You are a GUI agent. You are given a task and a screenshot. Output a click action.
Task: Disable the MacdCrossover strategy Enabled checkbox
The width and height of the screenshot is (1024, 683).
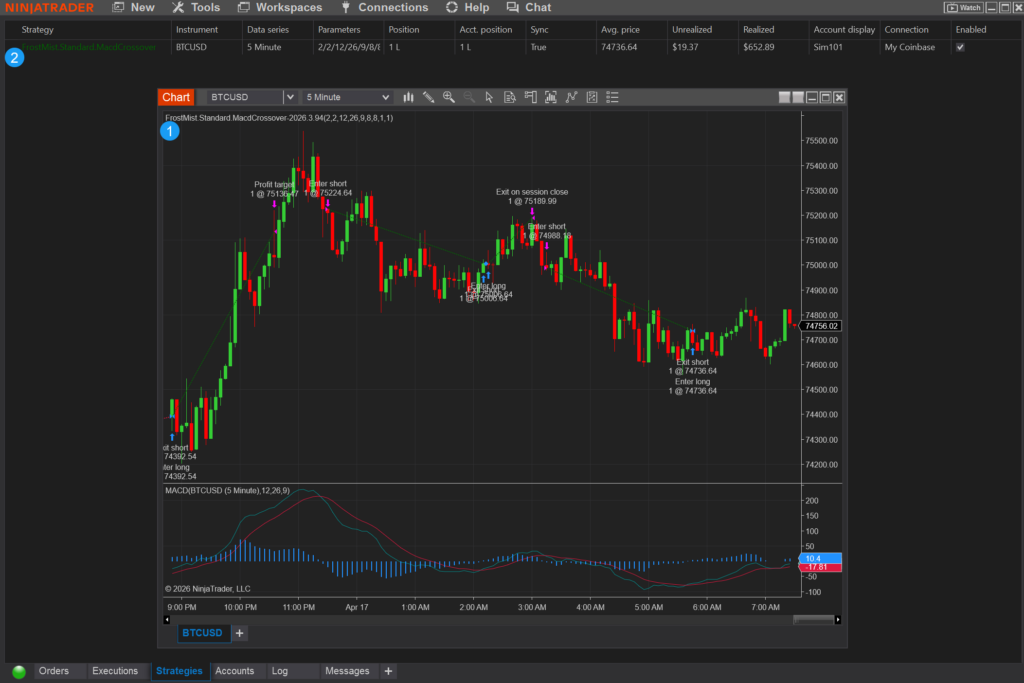point(961,47)
